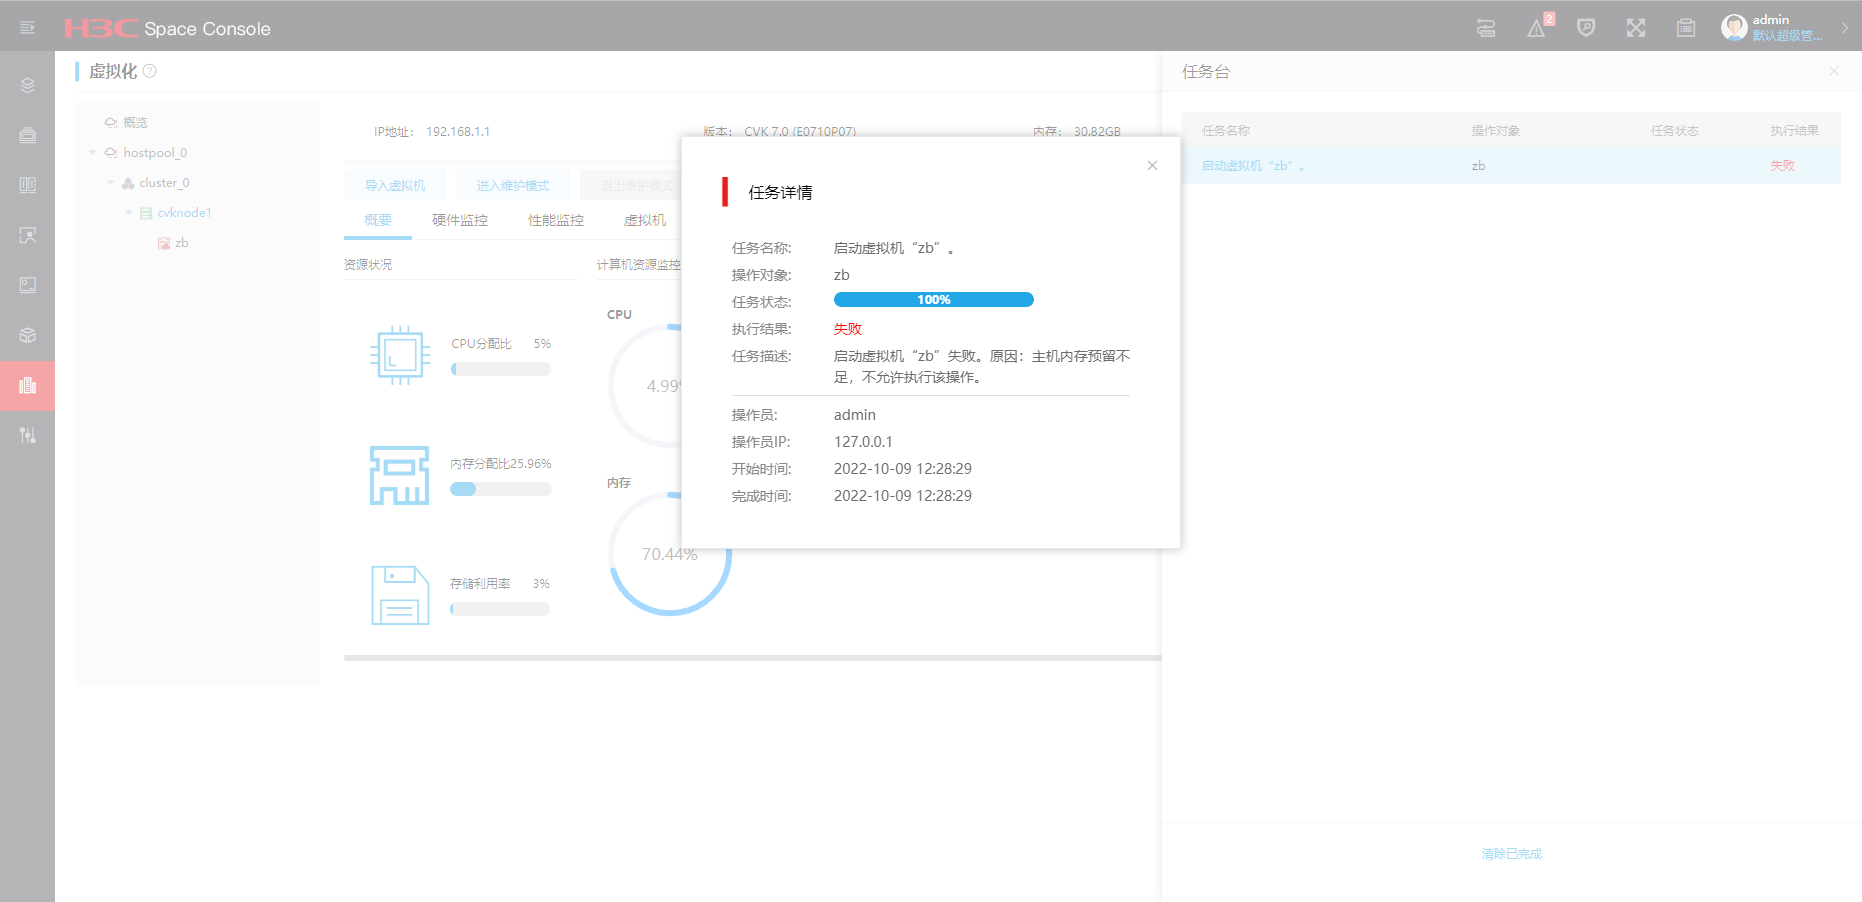Toggle fullscreen with the four-arrows icon
The image size is (1862, 902).
(x=1636, y=28)
